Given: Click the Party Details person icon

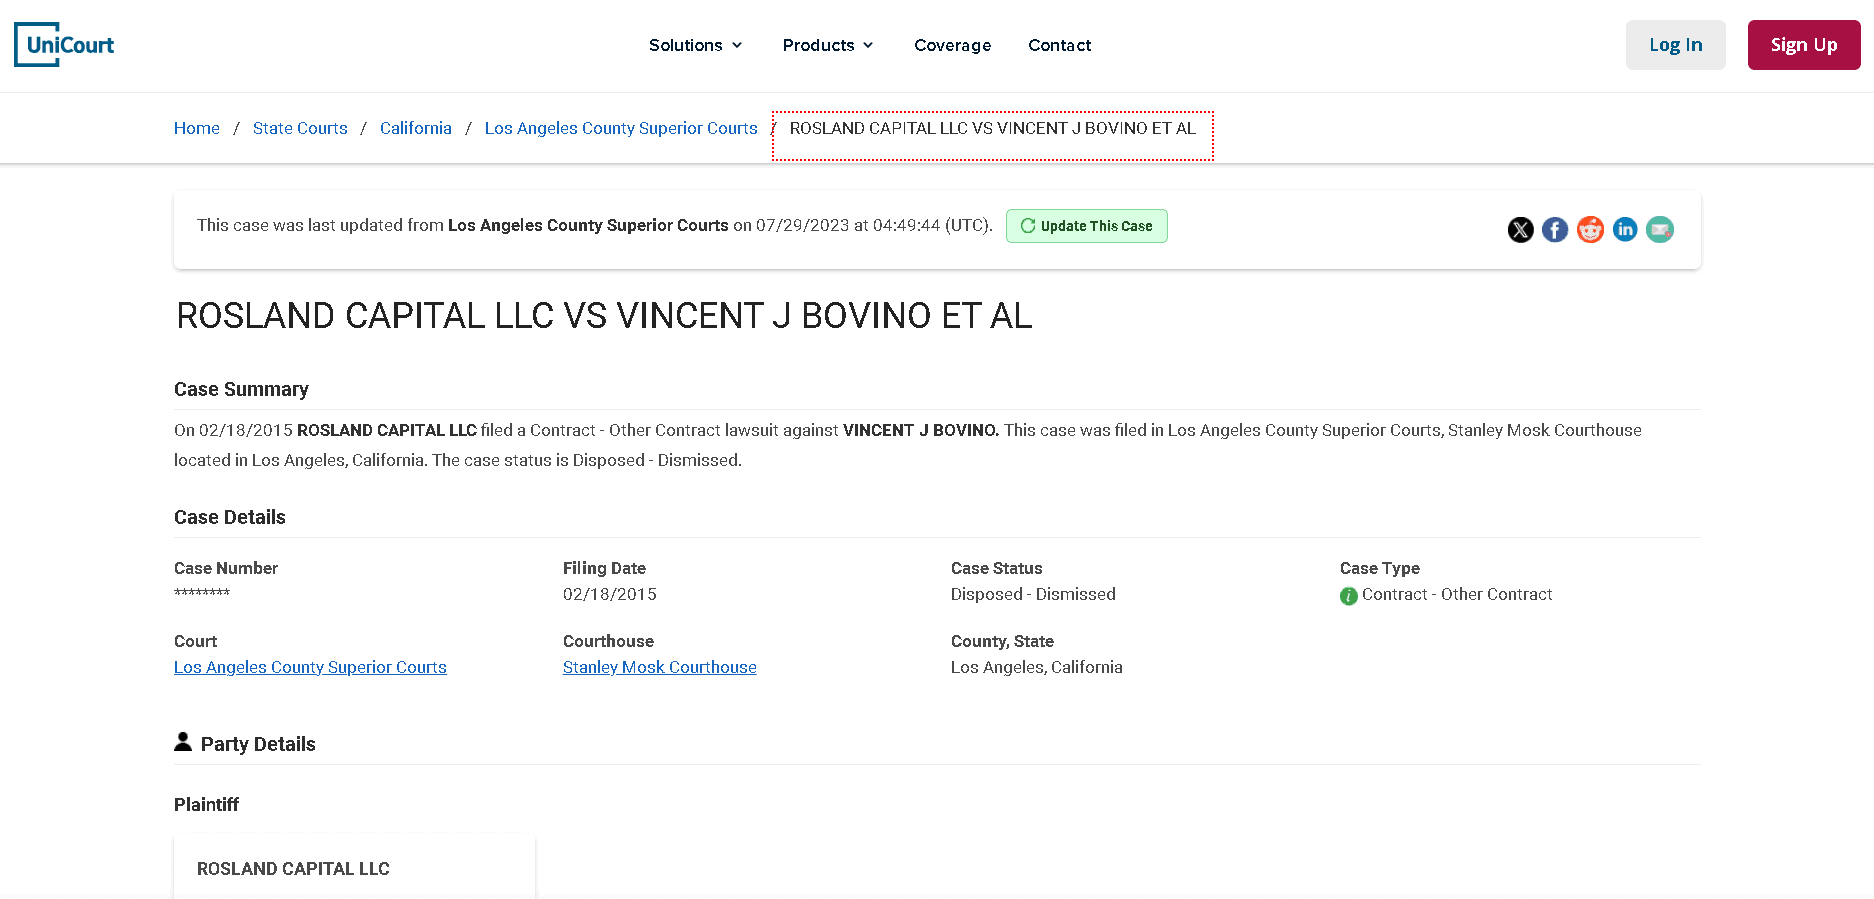Looking at the screenshot, I should click(x=183, y=742).
